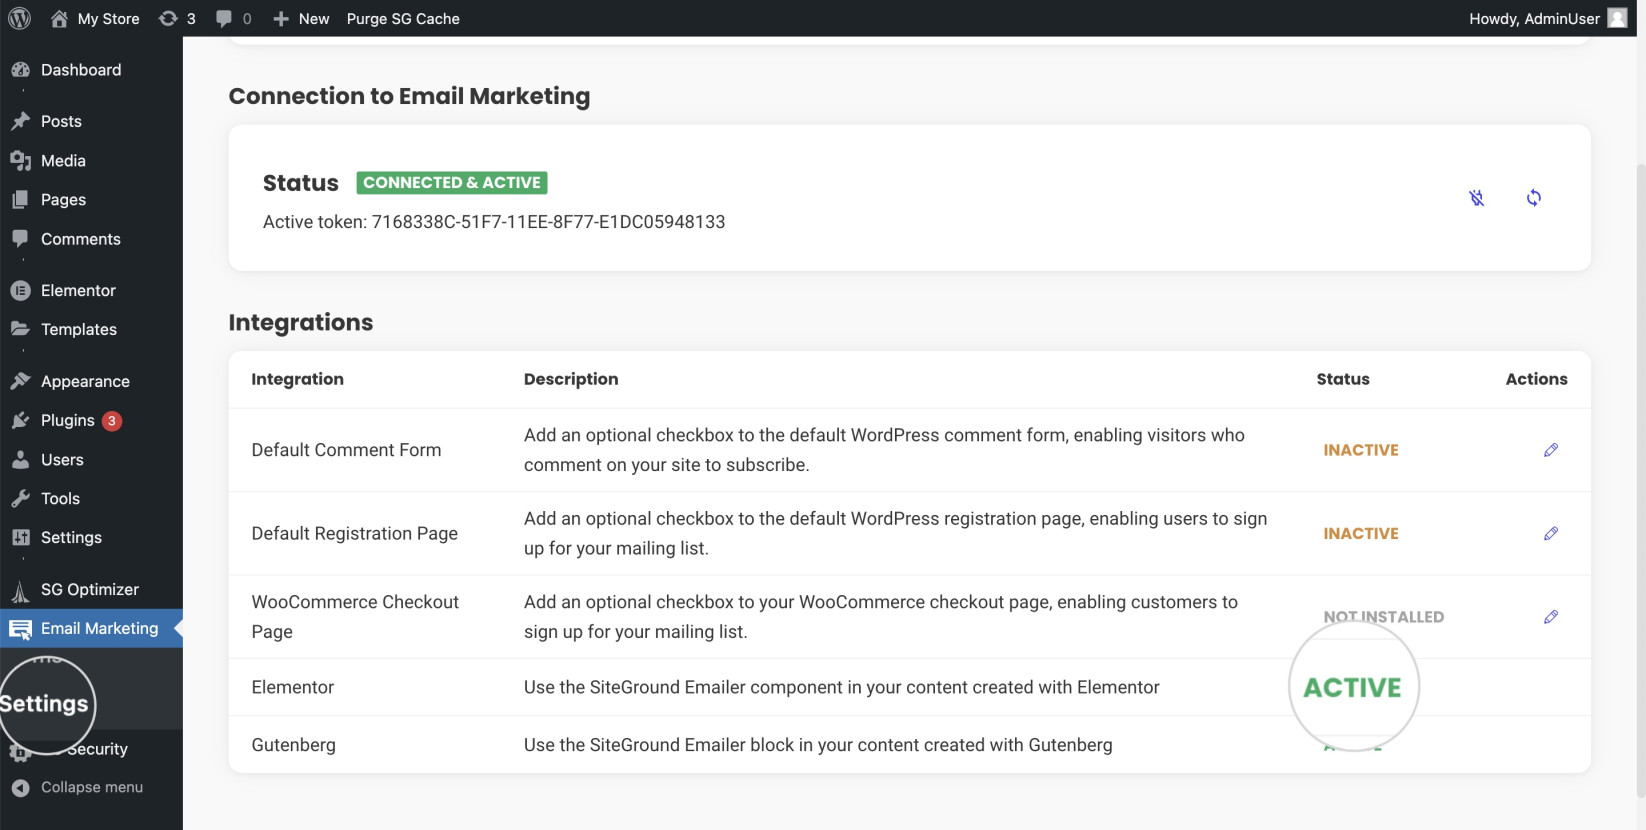Open My Store home link
The width and height of the screenshot is (1646, 830).
pos(95,18)
